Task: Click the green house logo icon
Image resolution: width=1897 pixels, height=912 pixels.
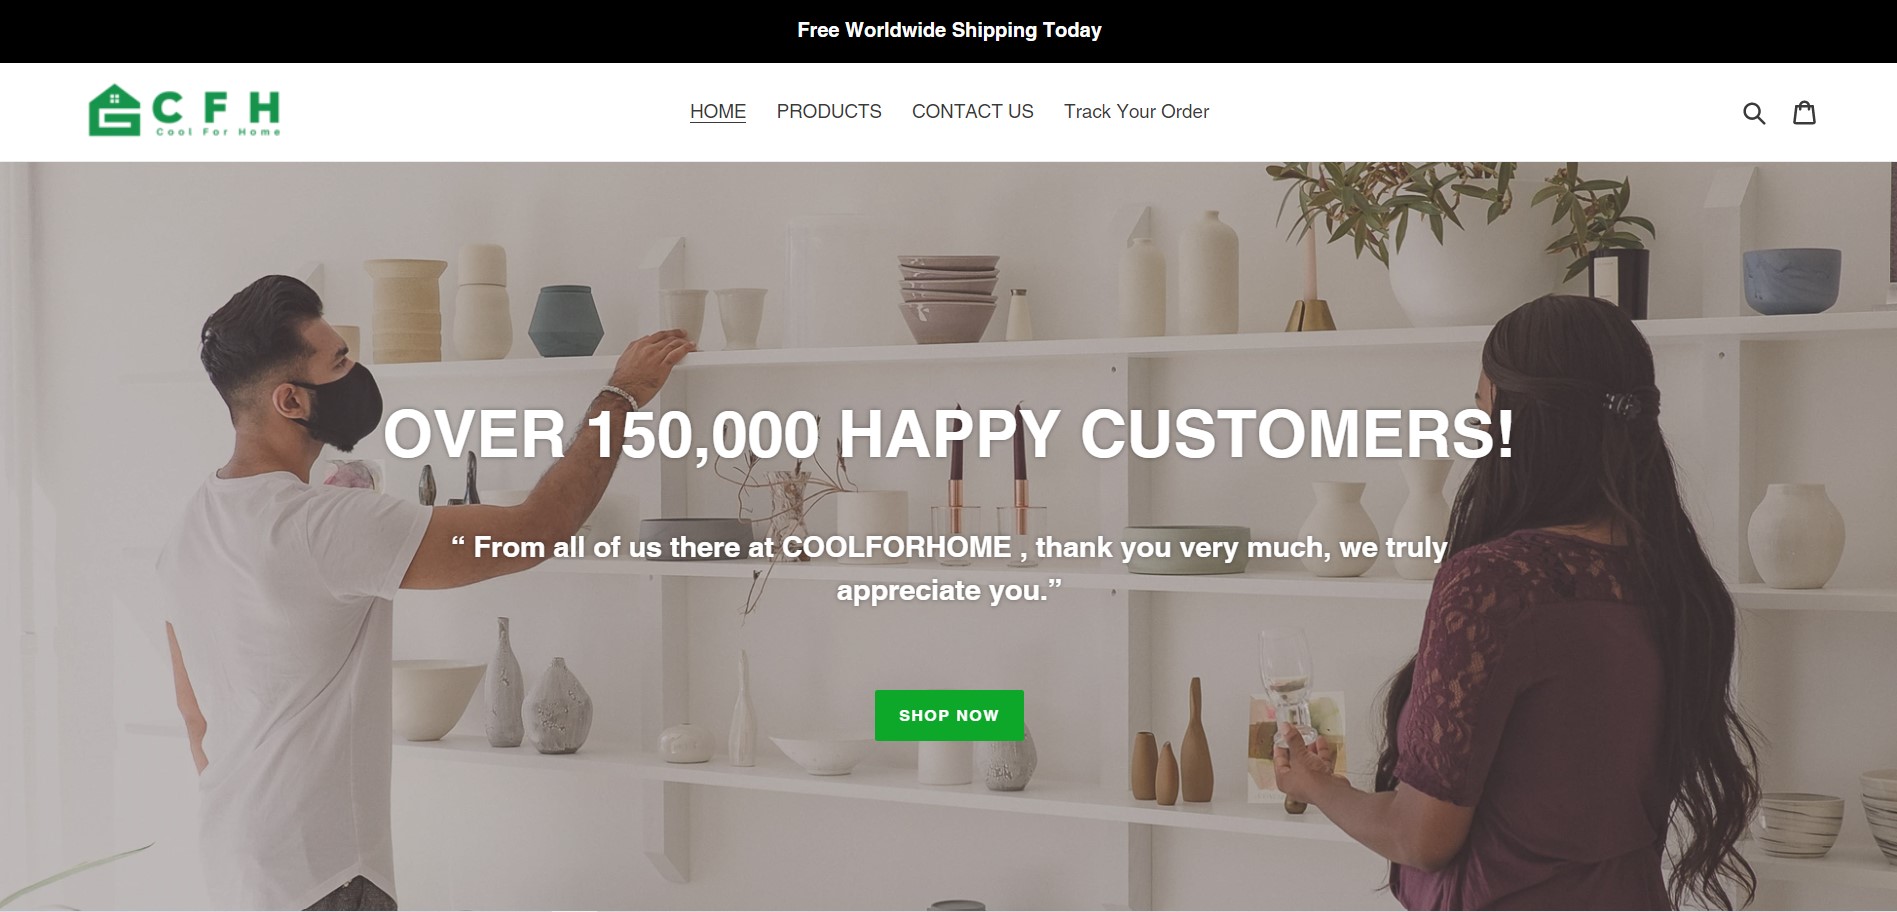Action: 114,110
